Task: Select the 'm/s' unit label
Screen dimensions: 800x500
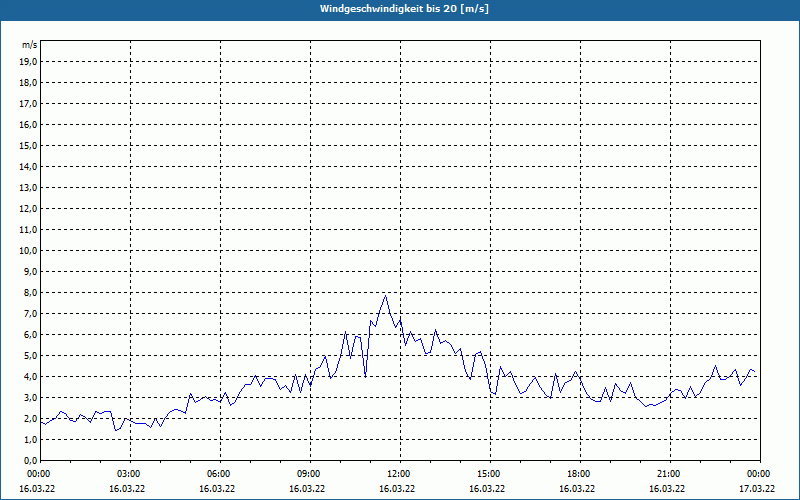Action: point(30,45)
